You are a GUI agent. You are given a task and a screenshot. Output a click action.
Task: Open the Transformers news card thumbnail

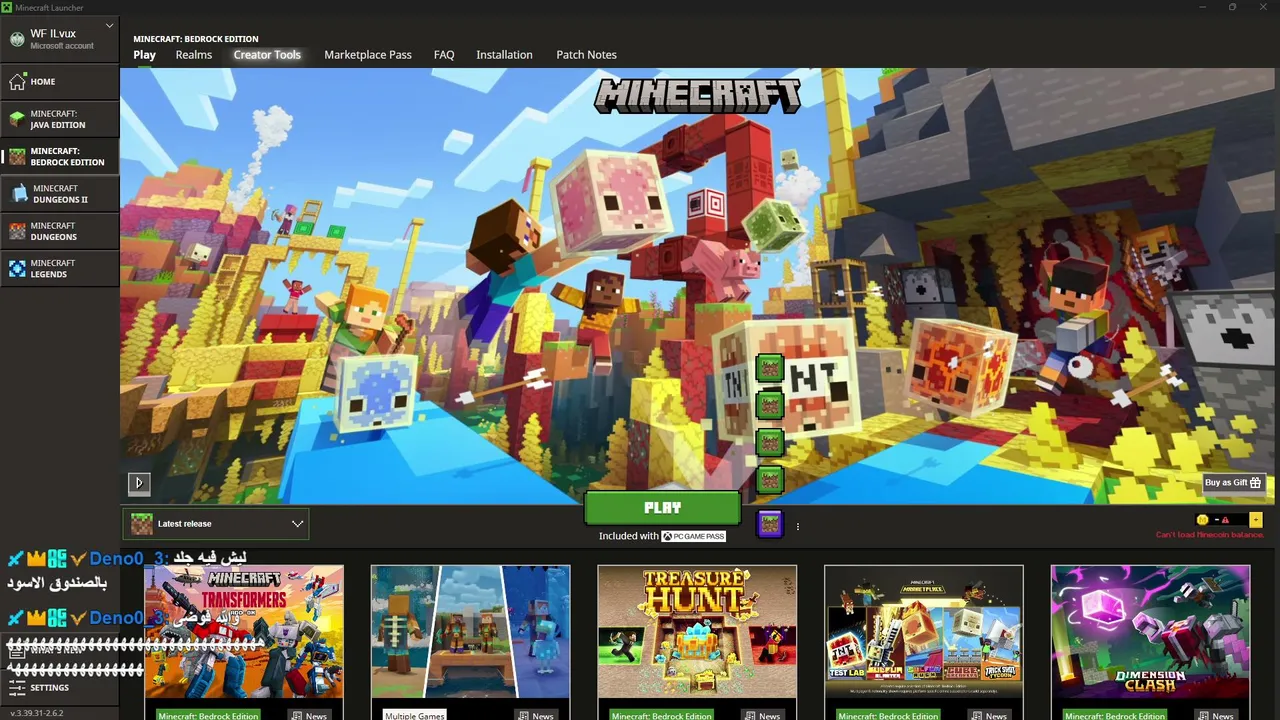(x=244, y=631)
